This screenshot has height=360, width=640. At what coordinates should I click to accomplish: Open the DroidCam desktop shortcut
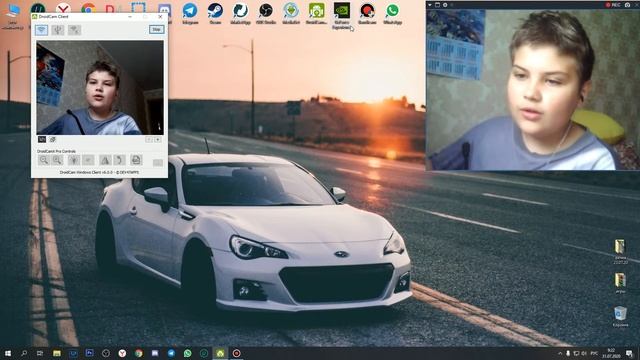pyautogui.click(x=316, y=13)
